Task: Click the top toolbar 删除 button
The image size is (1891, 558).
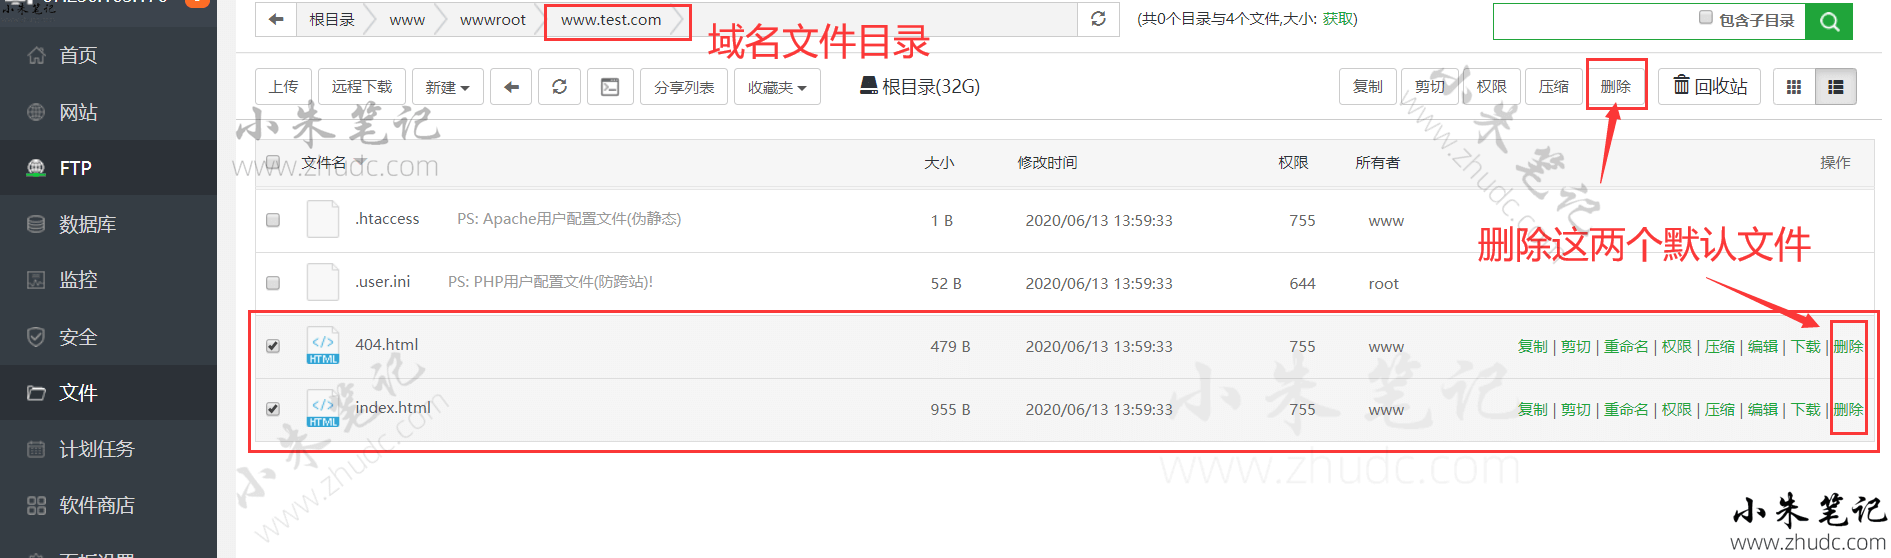Action: (1615, 87)
